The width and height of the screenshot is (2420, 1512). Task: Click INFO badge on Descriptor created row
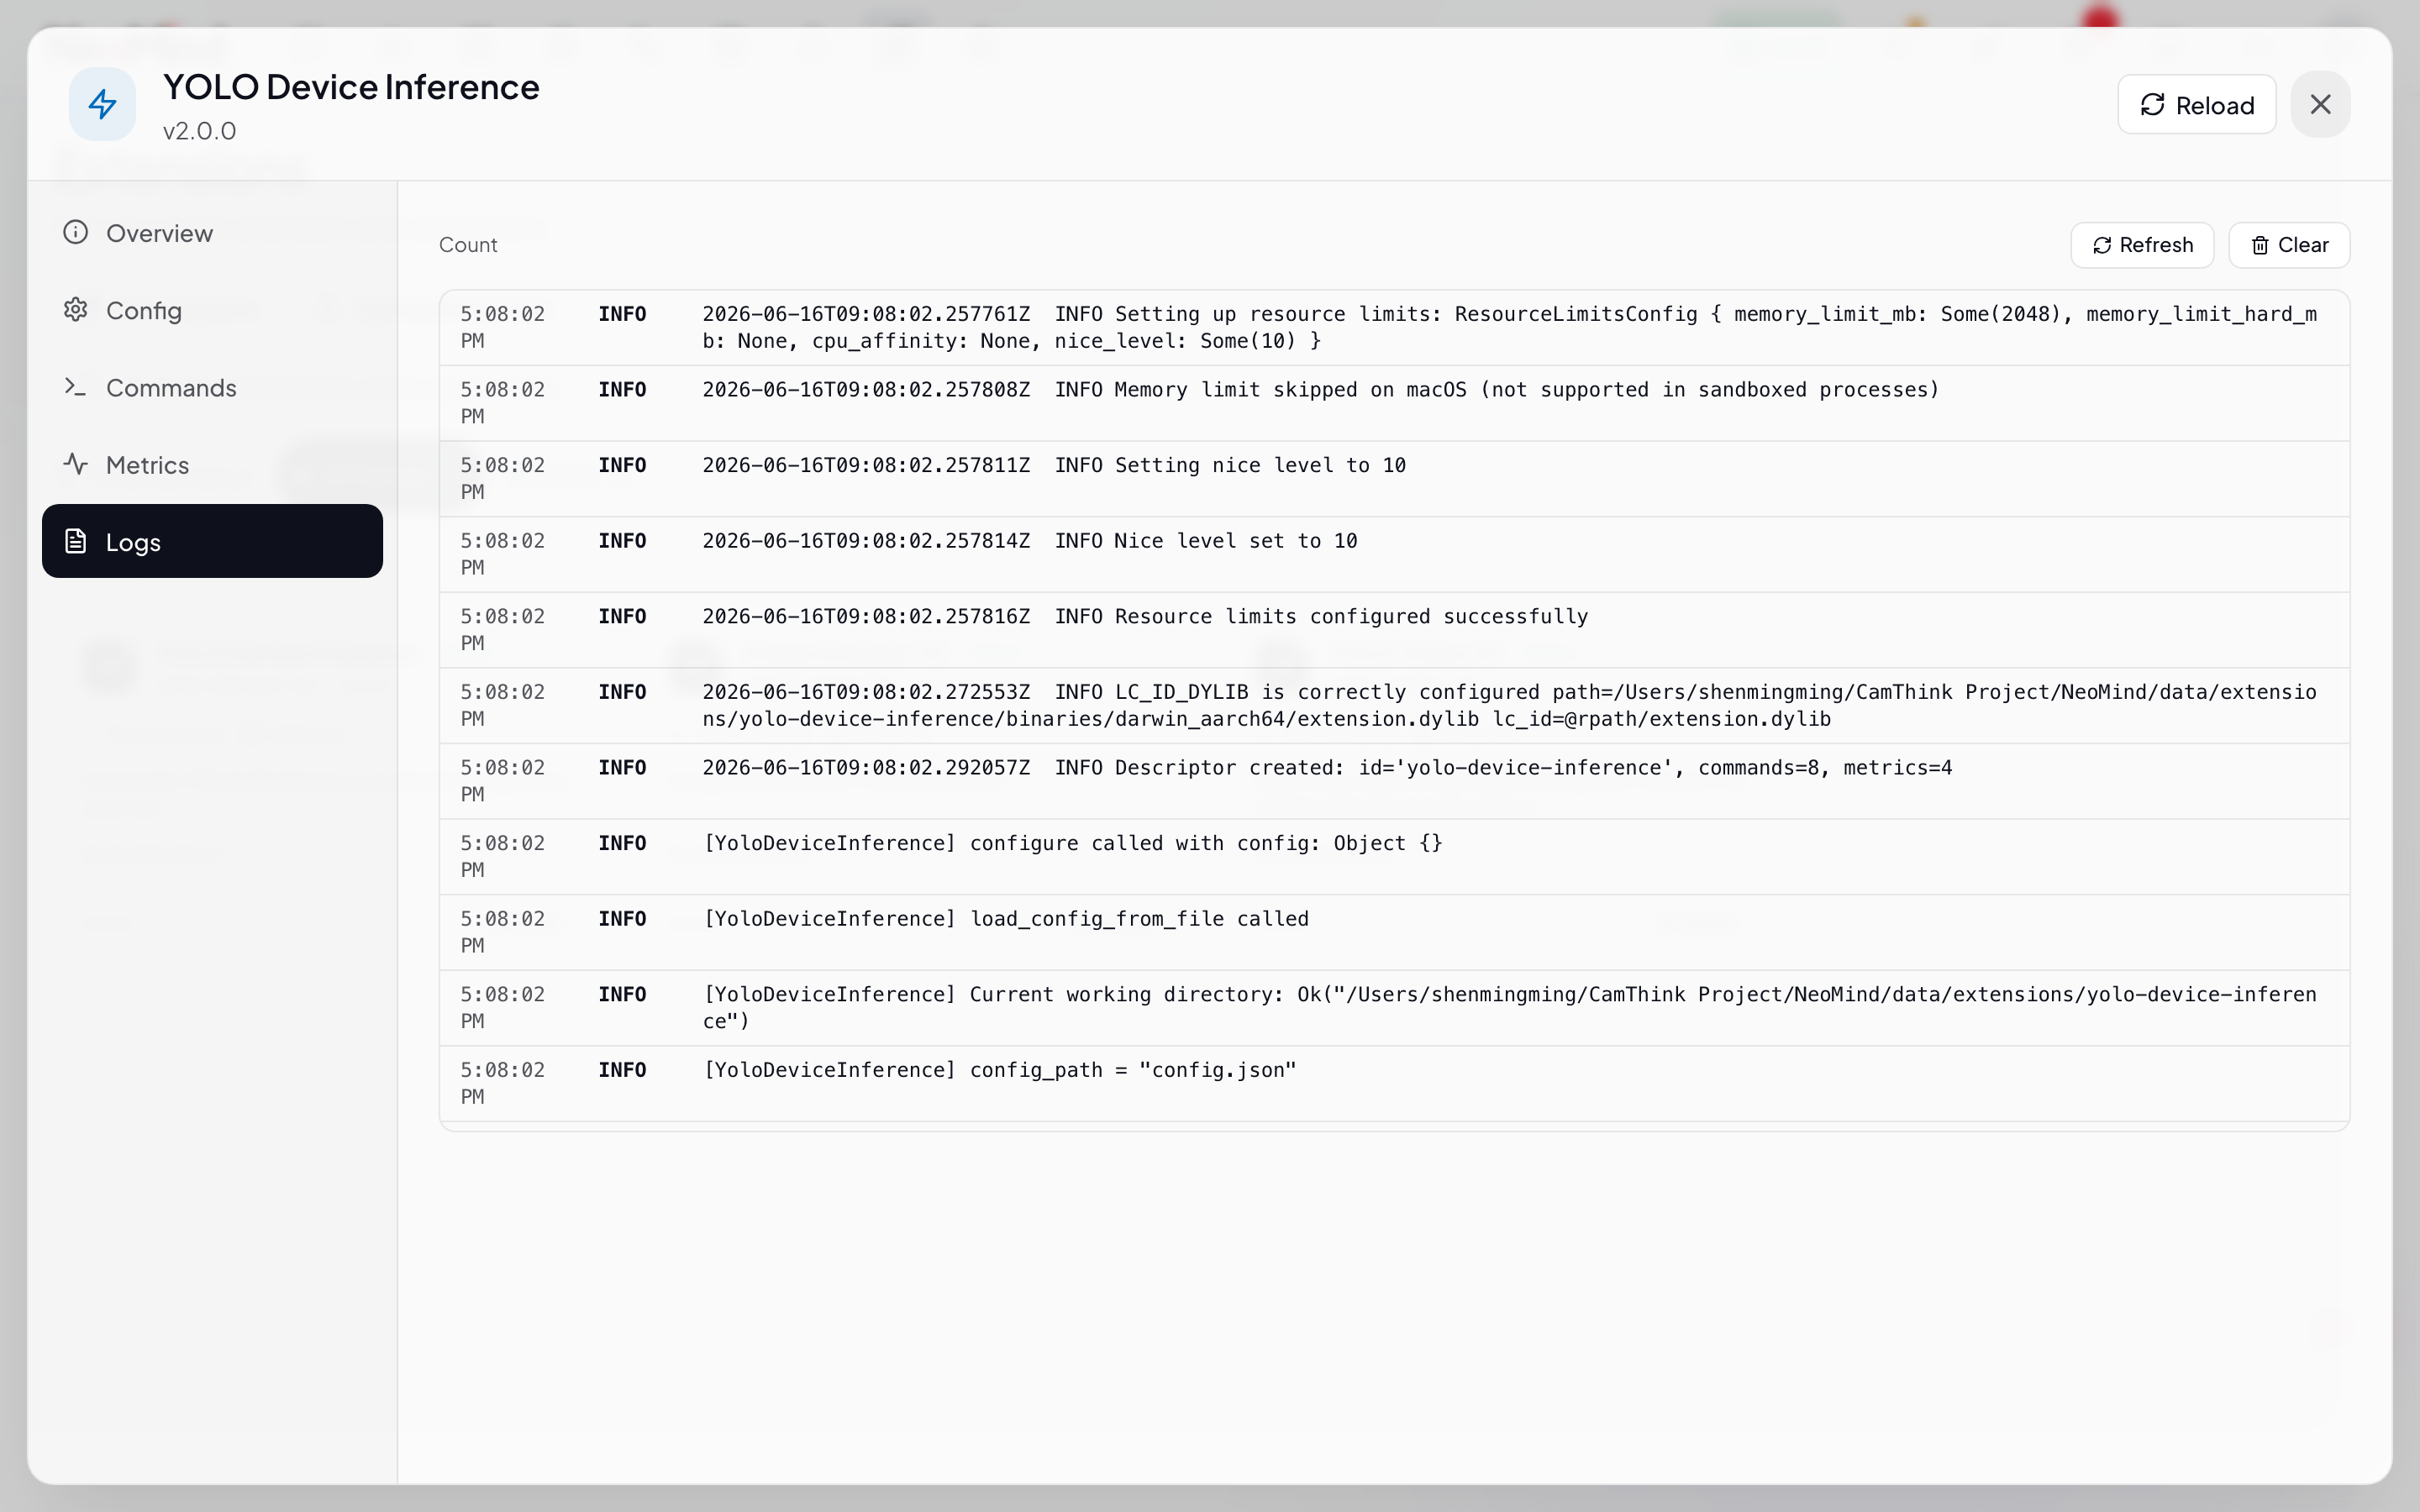point(622,768)
